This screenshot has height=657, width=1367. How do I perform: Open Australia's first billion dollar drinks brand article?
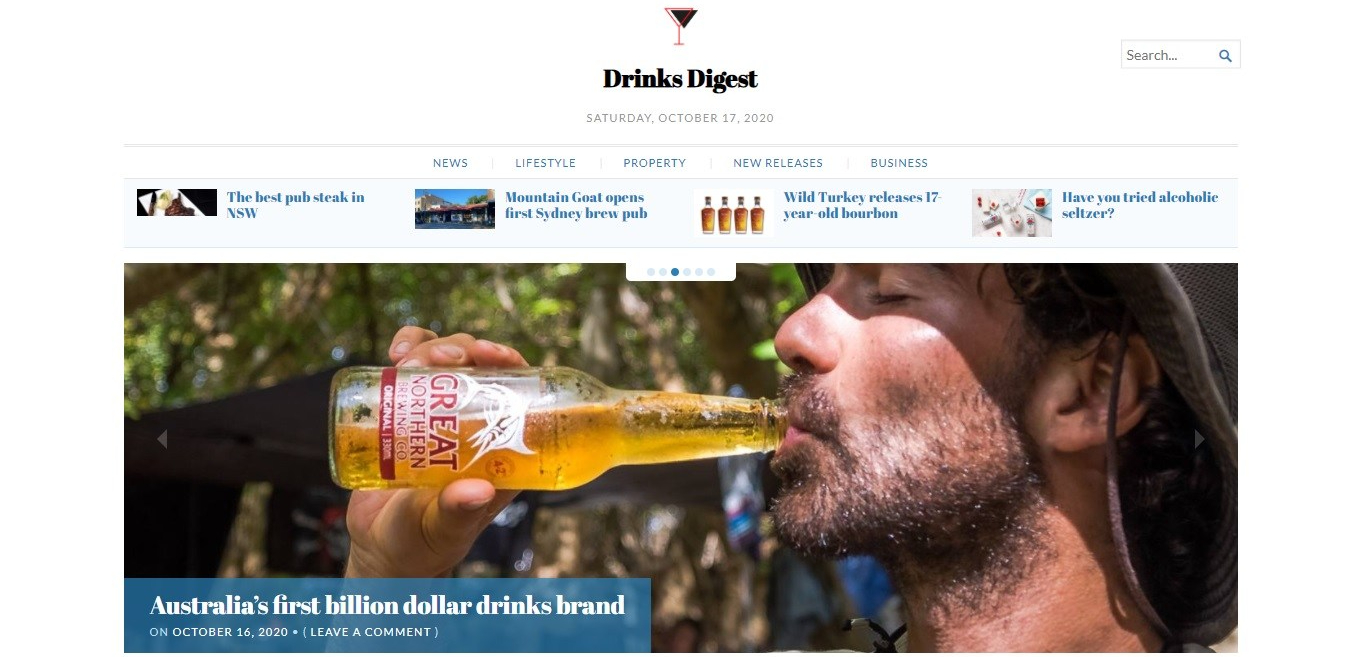tap(387, 605)
